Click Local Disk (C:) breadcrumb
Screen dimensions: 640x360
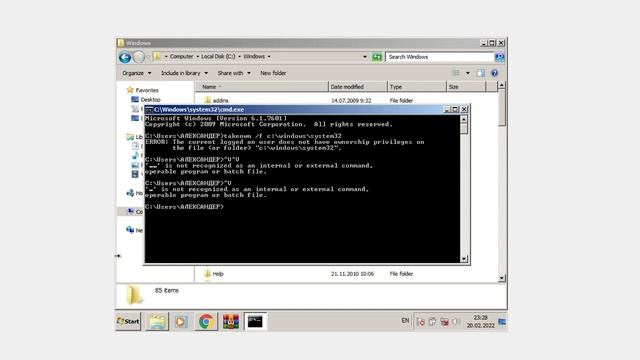click(x=218, y=56)
